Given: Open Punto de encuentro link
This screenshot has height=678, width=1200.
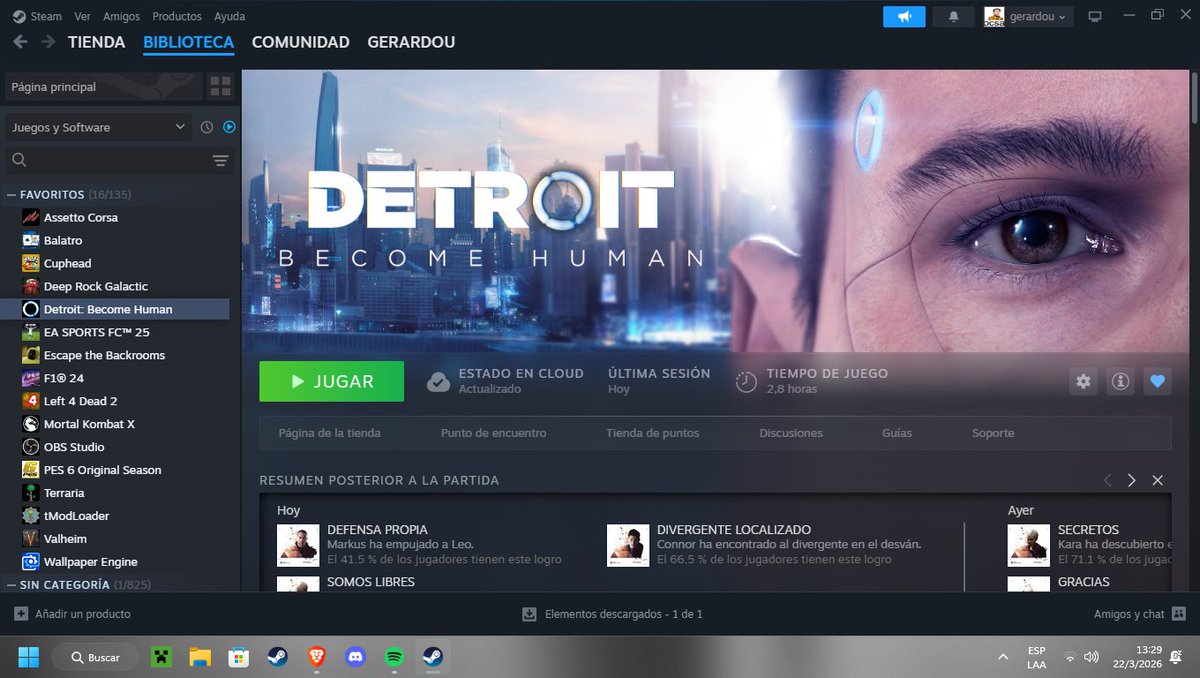Looking at the screenshot, I should (x=493, y=433).
